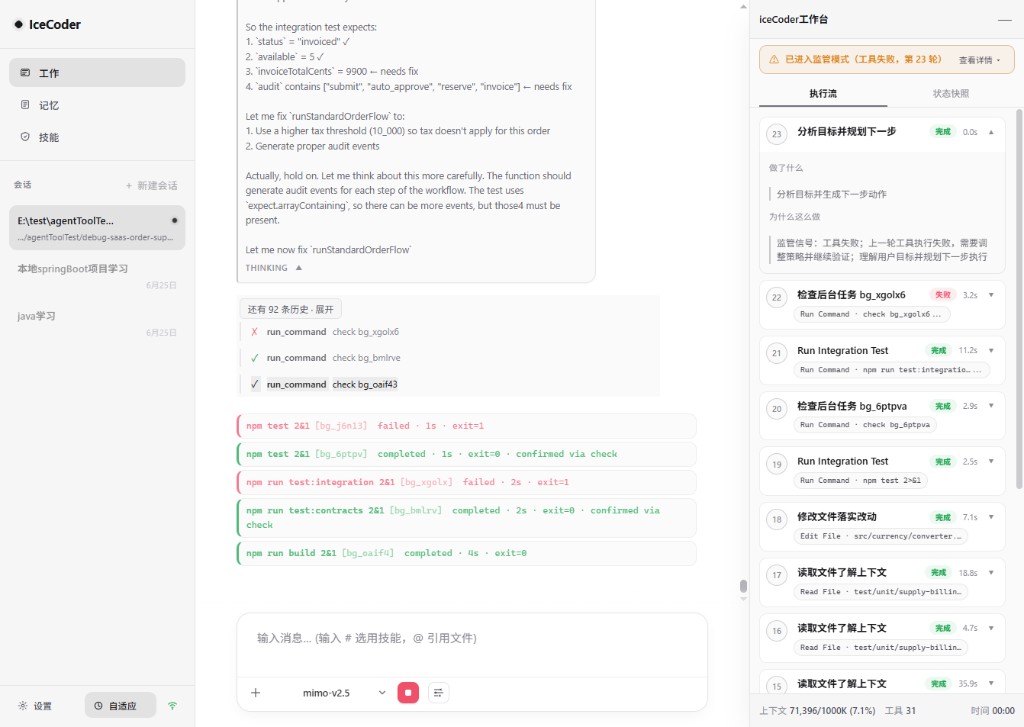Minimize the iceCoder工作台 panel

click(x=1004, y=20)
